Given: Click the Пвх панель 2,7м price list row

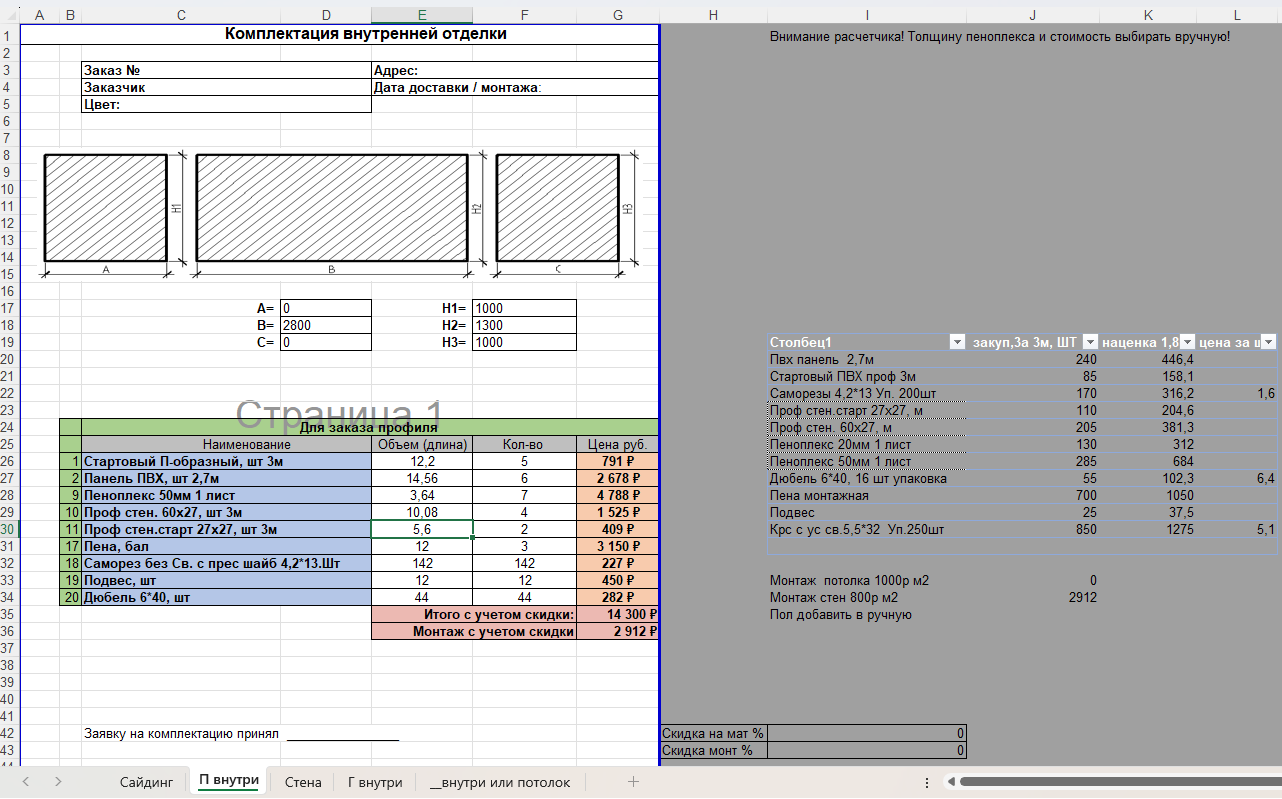Looking at the screenshot, I should (x=866, y=359).
